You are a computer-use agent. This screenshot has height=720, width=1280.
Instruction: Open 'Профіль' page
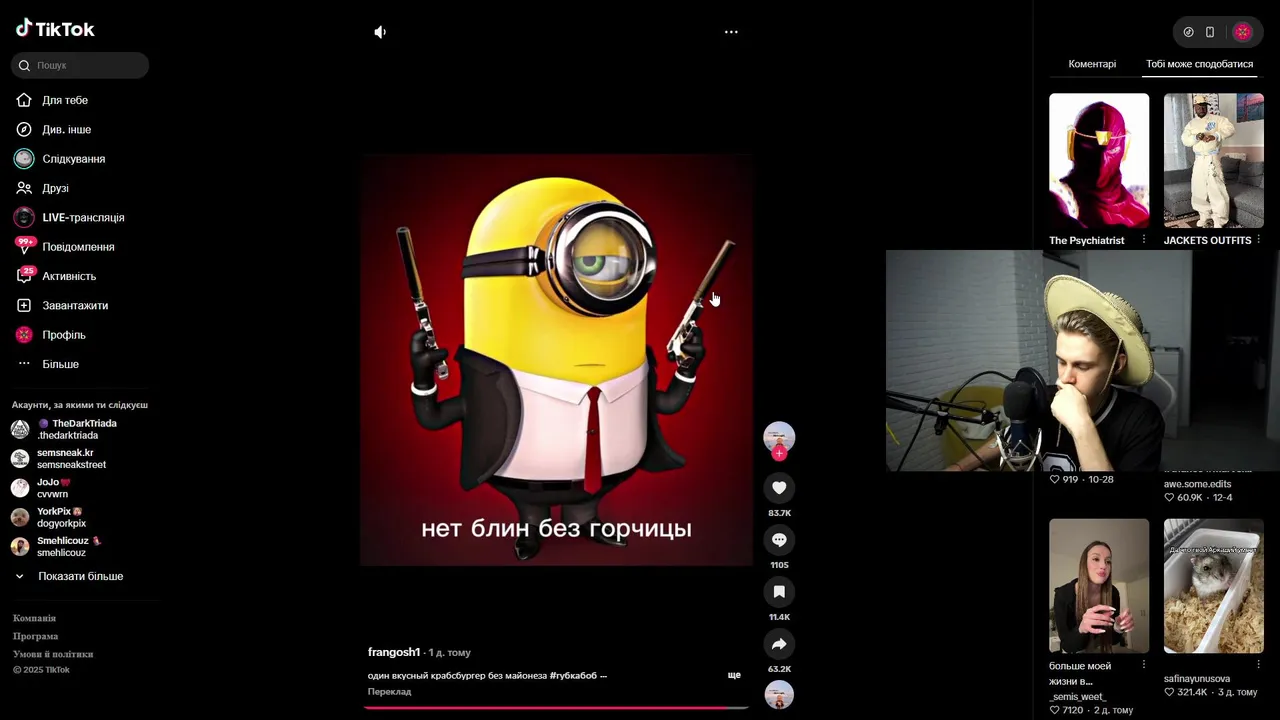(63, 335)
